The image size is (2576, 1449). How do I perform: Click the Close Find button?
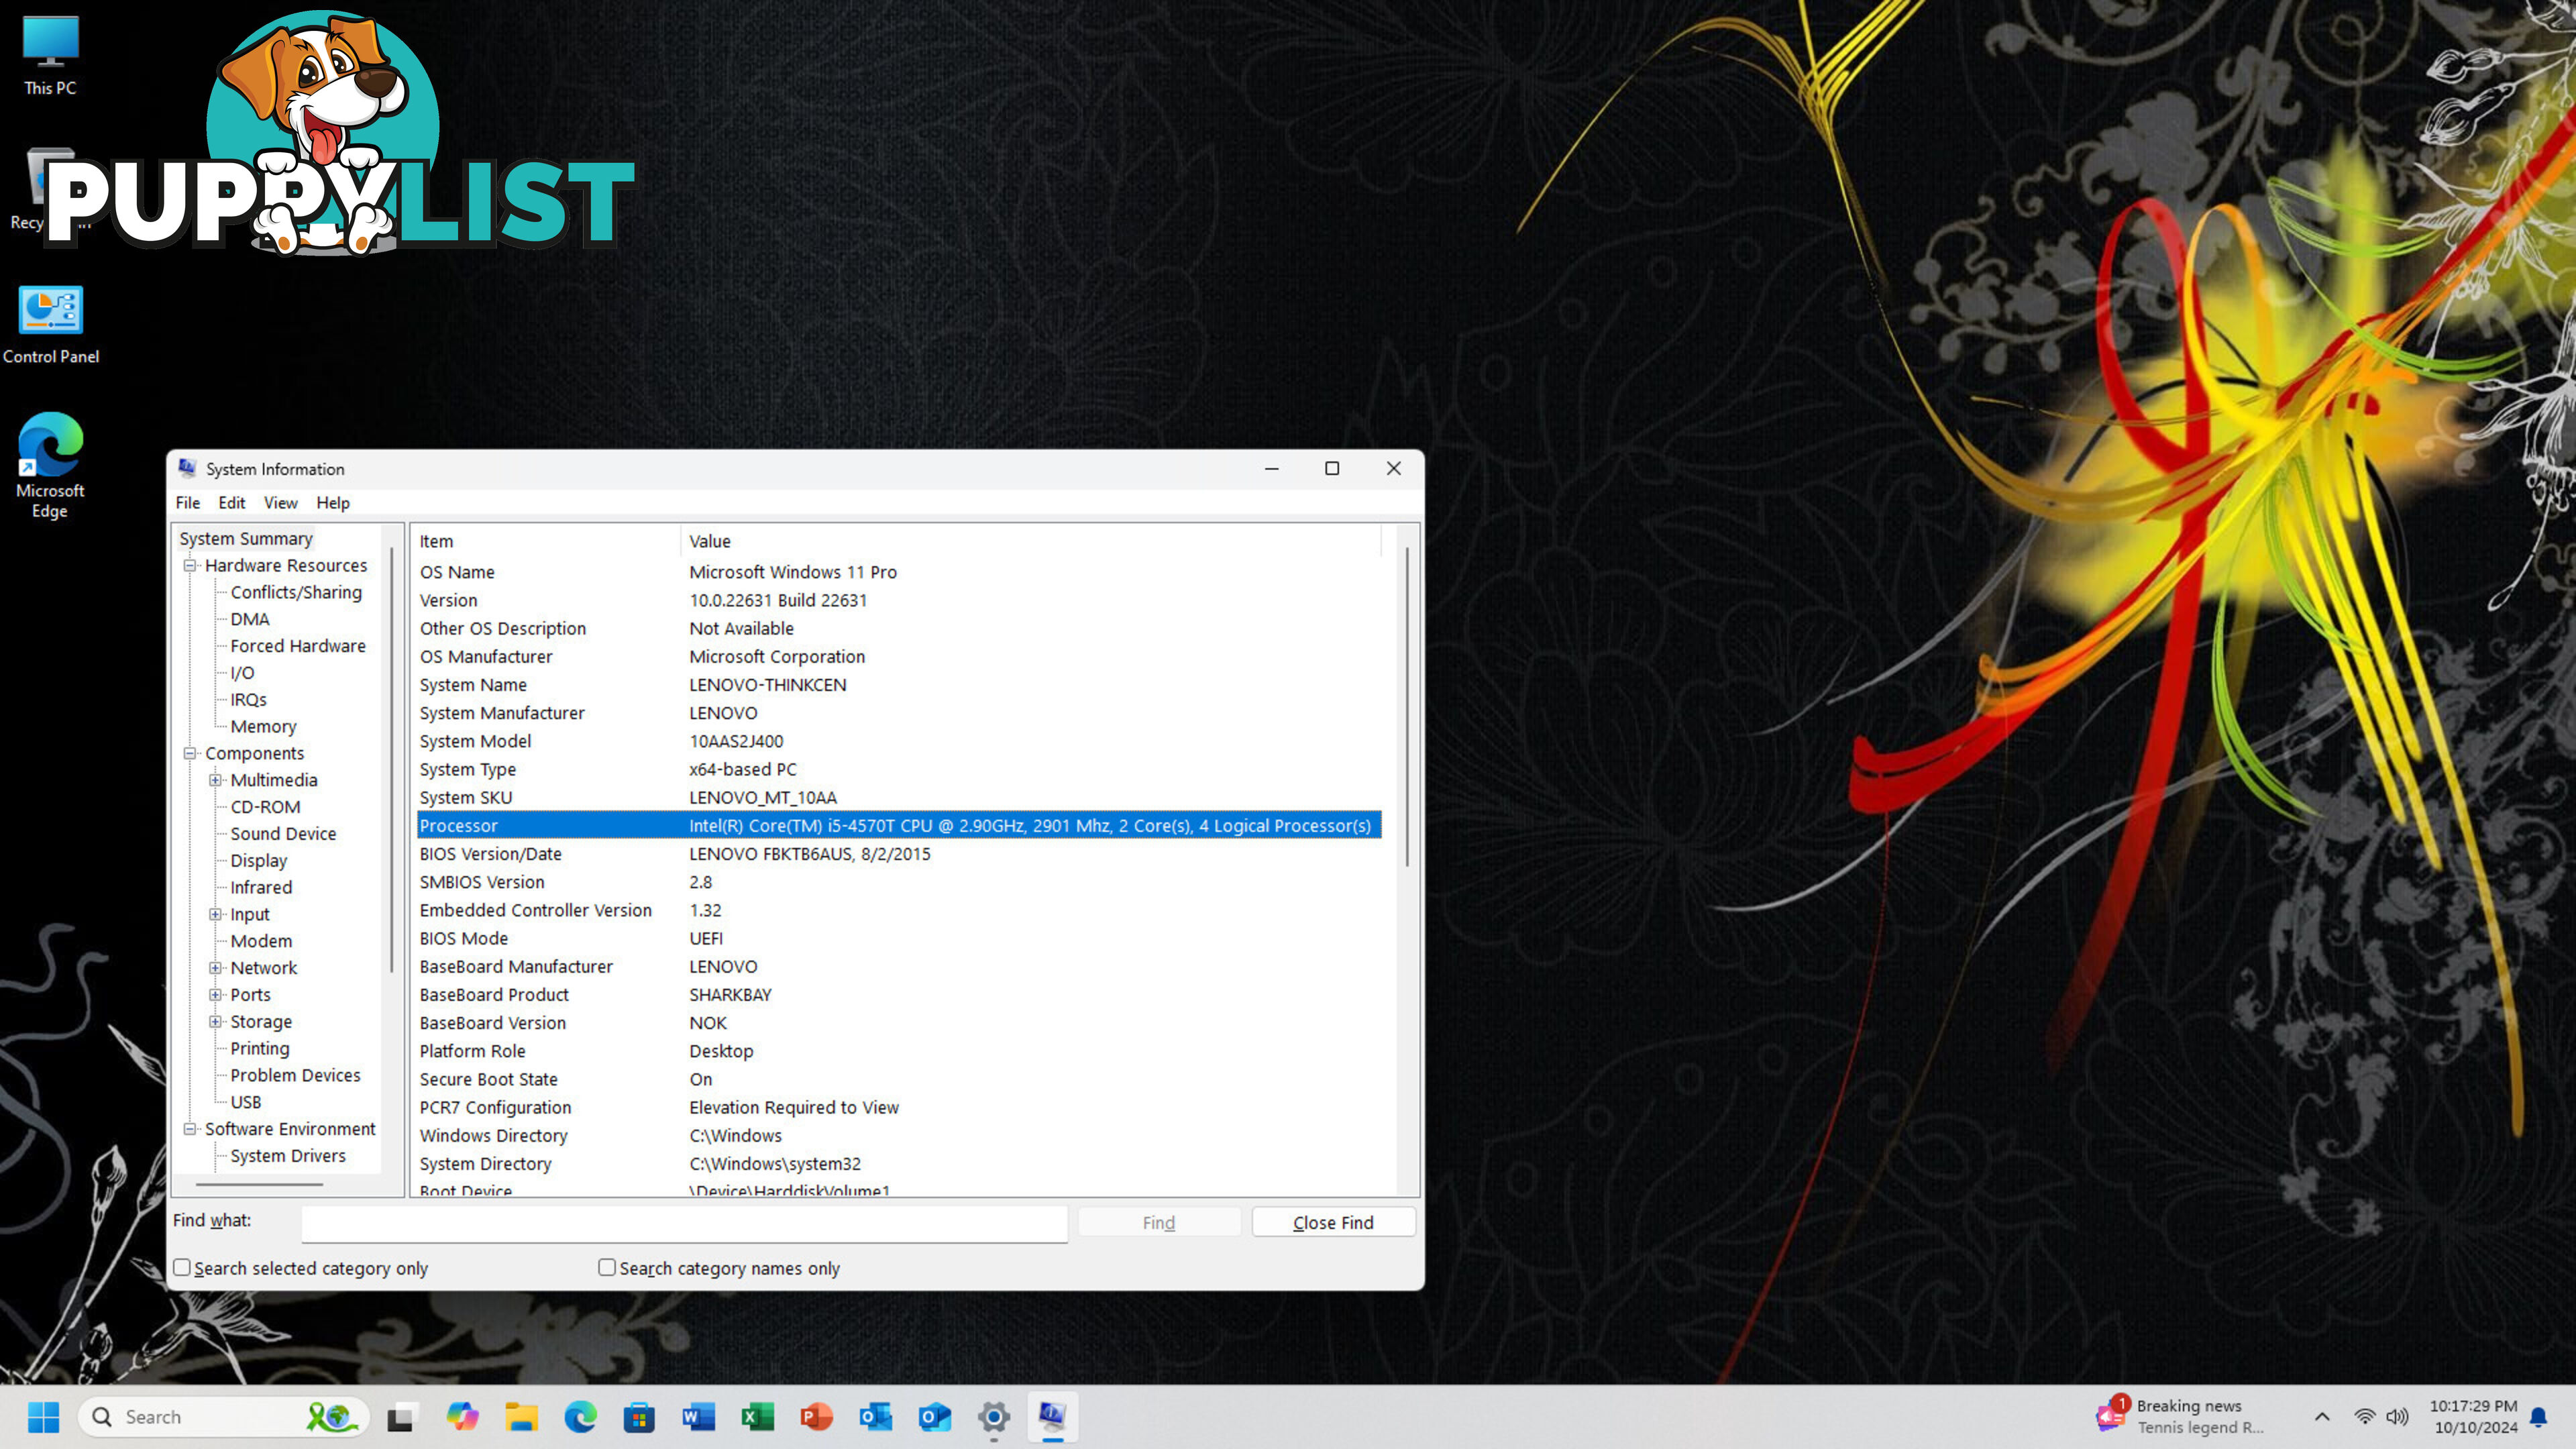click(1333, 1222)
